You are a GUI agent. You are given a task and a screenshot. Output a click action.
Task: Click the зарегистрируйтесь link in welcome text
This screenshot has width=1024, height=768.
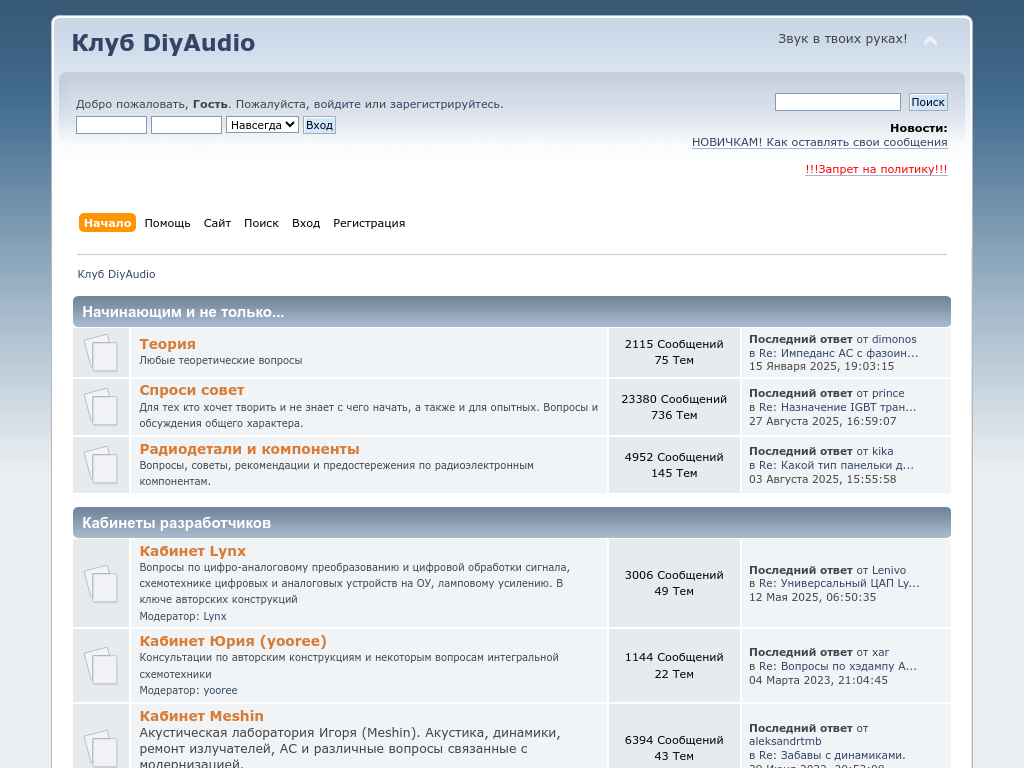(445, 104)
